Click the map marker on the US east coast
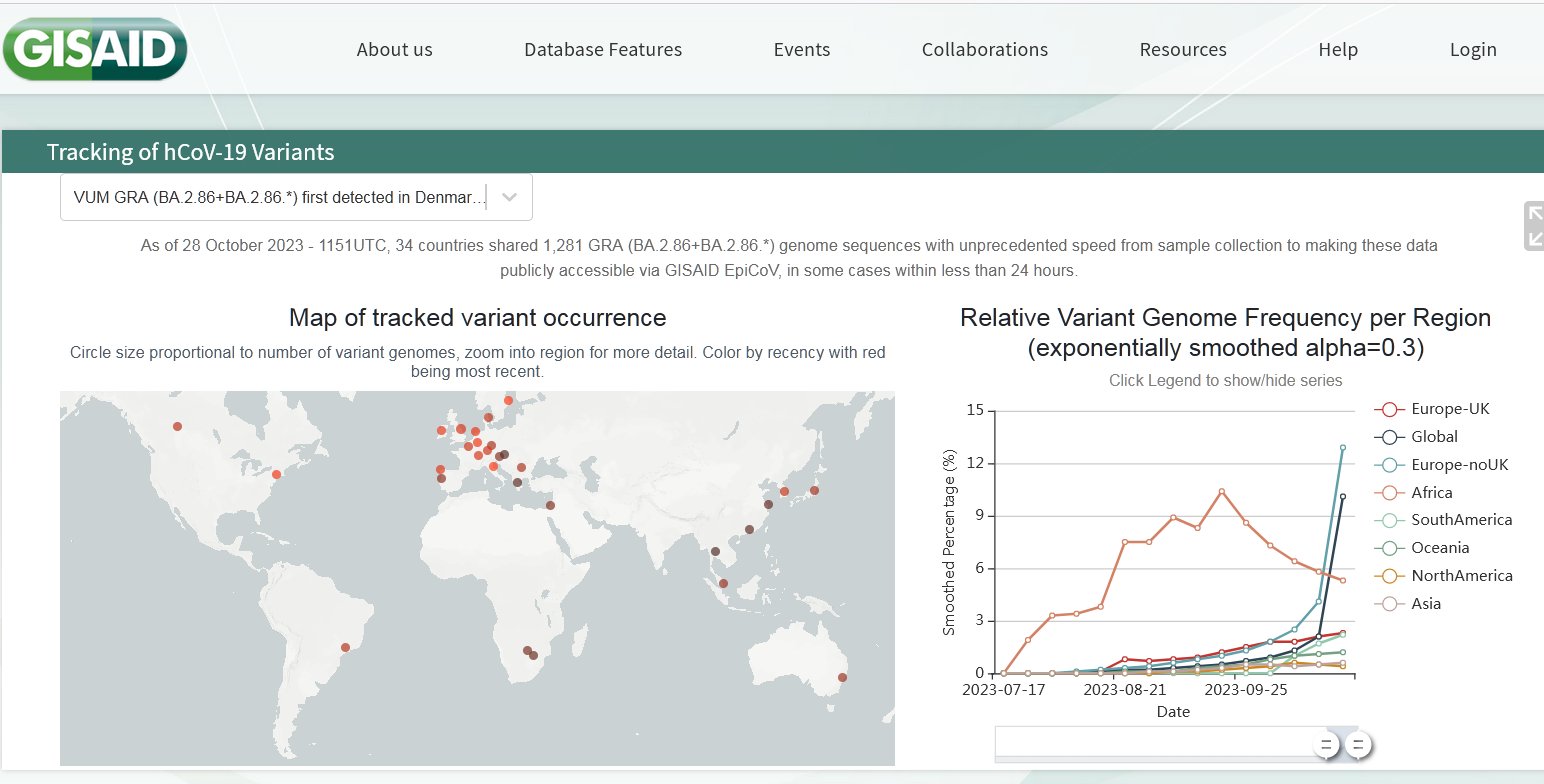1544x784 pixels. coord(277,474)
